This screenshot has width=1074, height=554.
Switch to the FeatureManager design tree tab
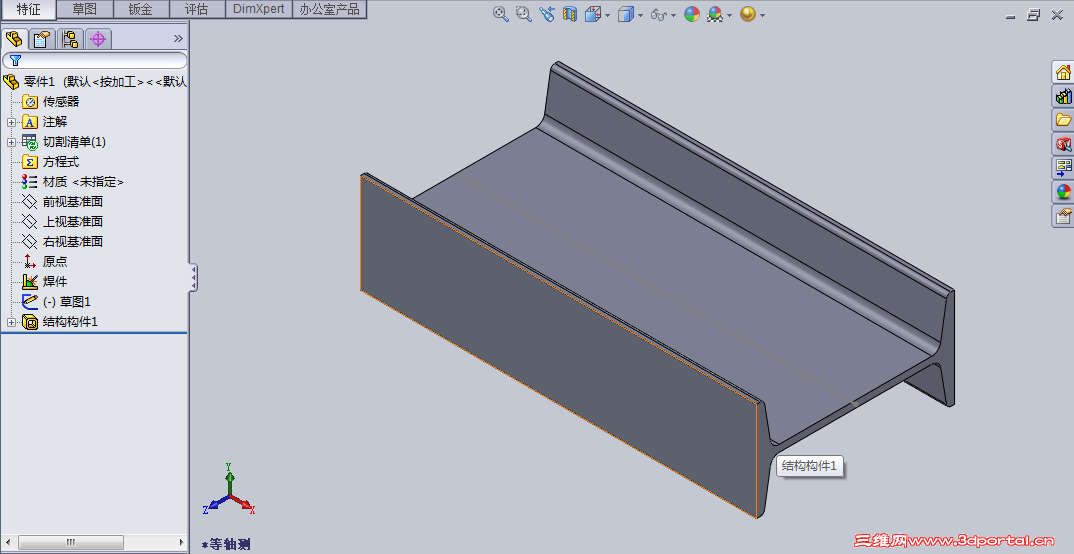(x=14, y=39)
